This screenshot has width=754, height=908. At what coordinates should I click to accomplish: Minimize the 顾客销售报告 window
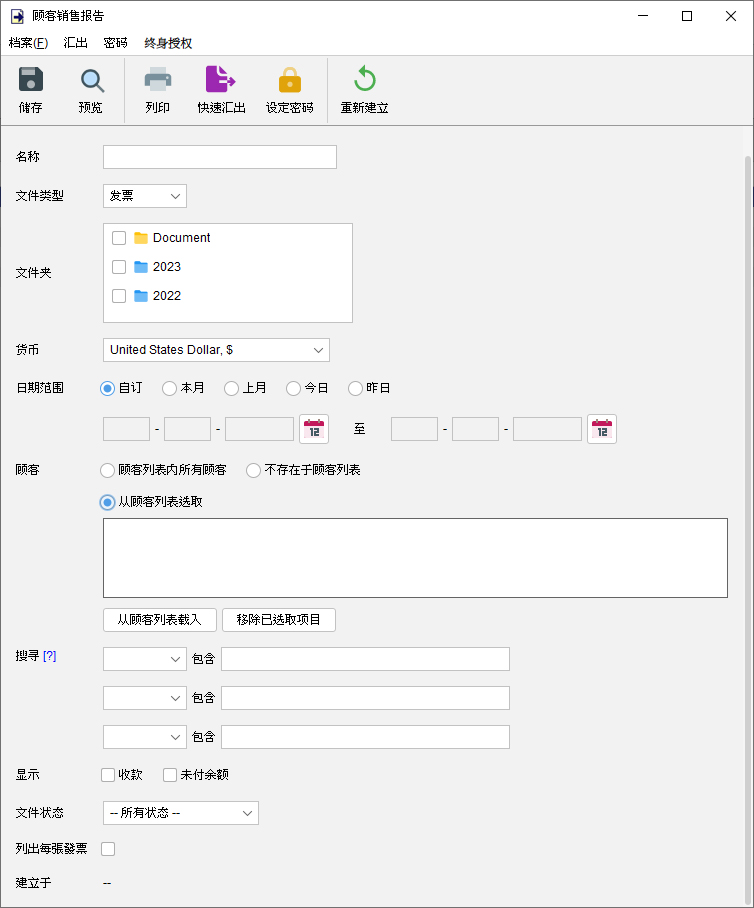click(643, 16)
